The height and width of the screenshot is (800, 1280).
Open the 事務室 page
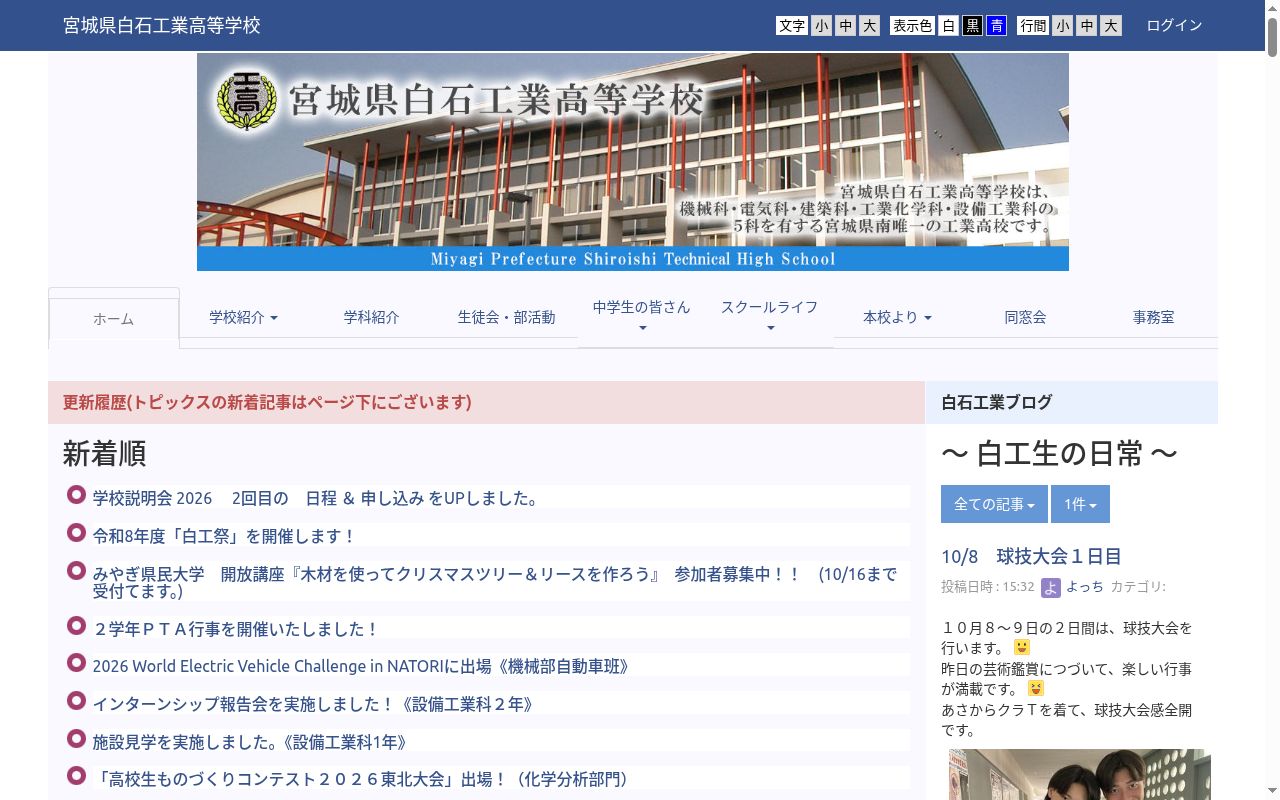point(1153,317)
